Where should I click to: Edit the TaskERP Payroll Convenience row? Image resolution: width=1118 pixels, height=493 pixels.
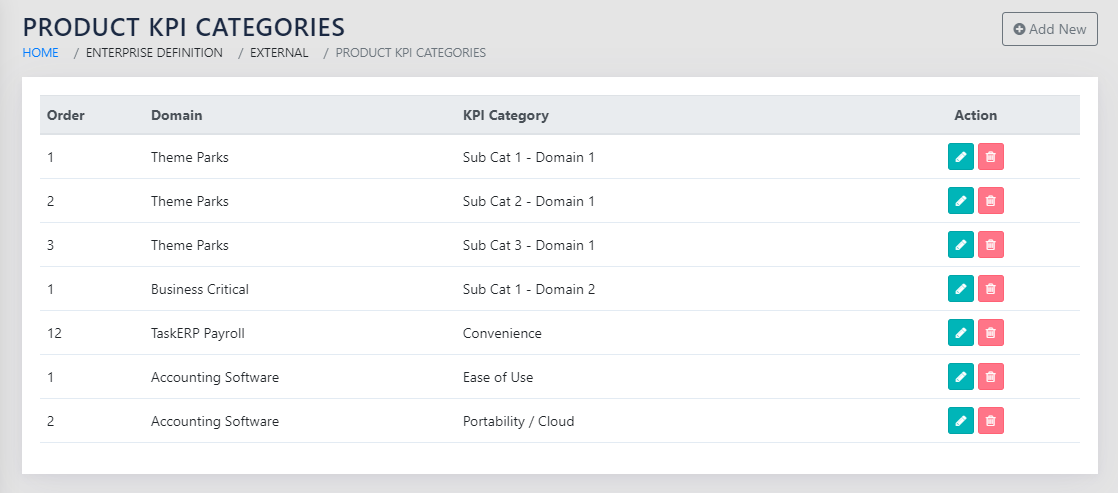[x=960, y=333]
